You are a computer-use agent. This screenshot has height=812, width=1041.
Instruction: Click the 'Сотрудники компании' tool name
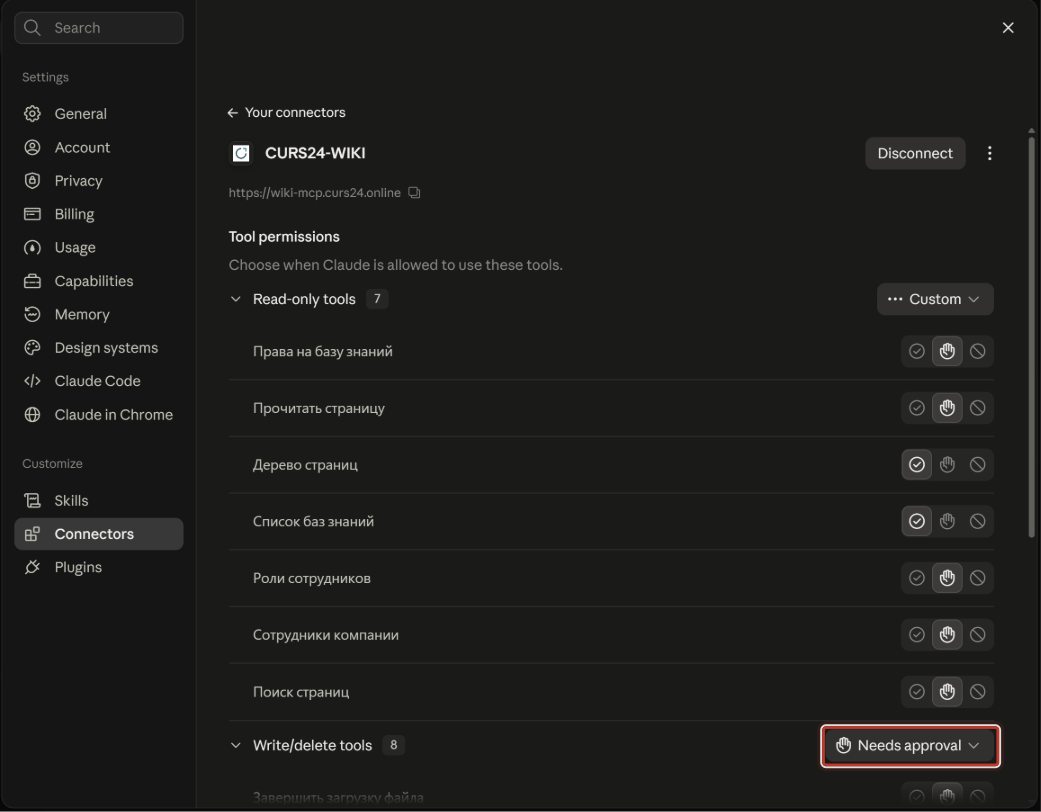[326, 635]
